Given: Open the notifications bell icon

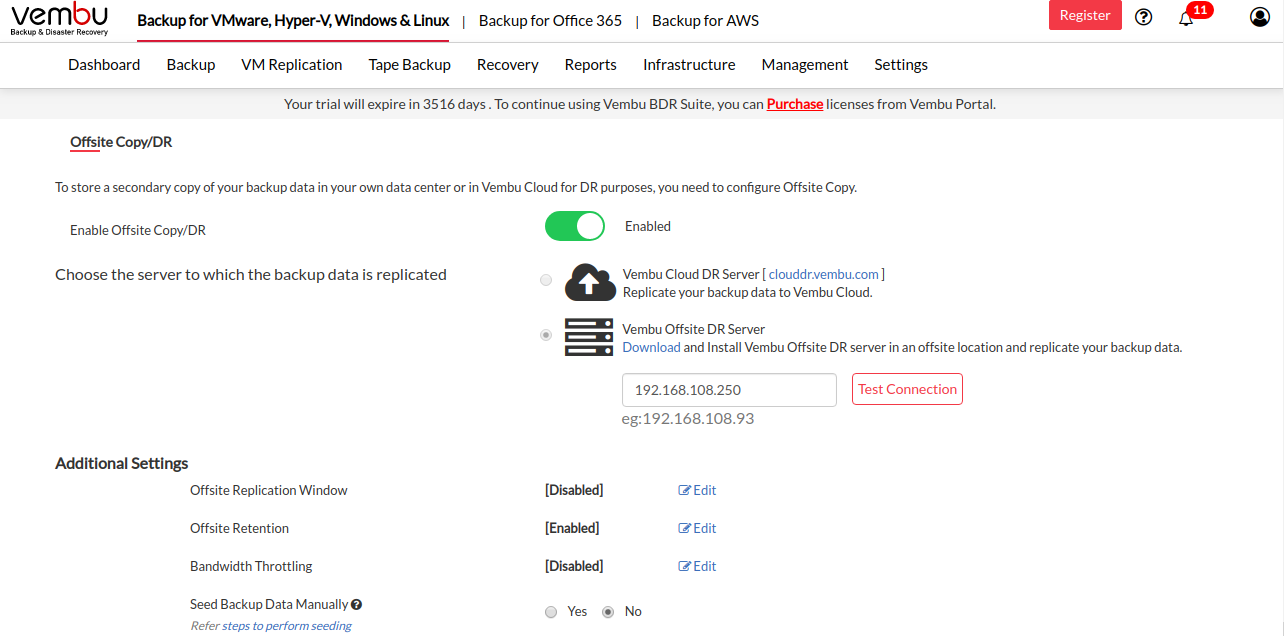Looking at the screenshot, I should coord(1186,18).
